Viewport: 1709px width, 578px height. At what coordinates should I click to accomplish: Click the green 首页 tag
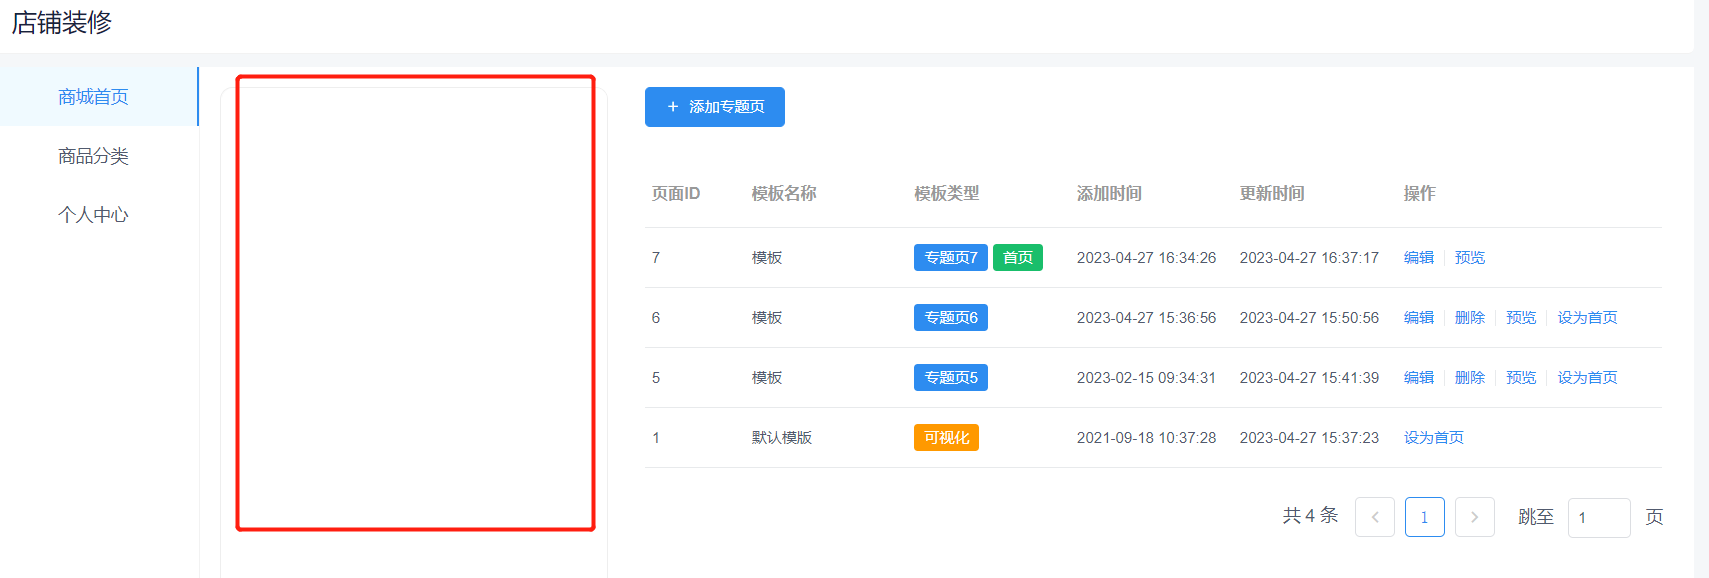click(x=1018, y=258)
